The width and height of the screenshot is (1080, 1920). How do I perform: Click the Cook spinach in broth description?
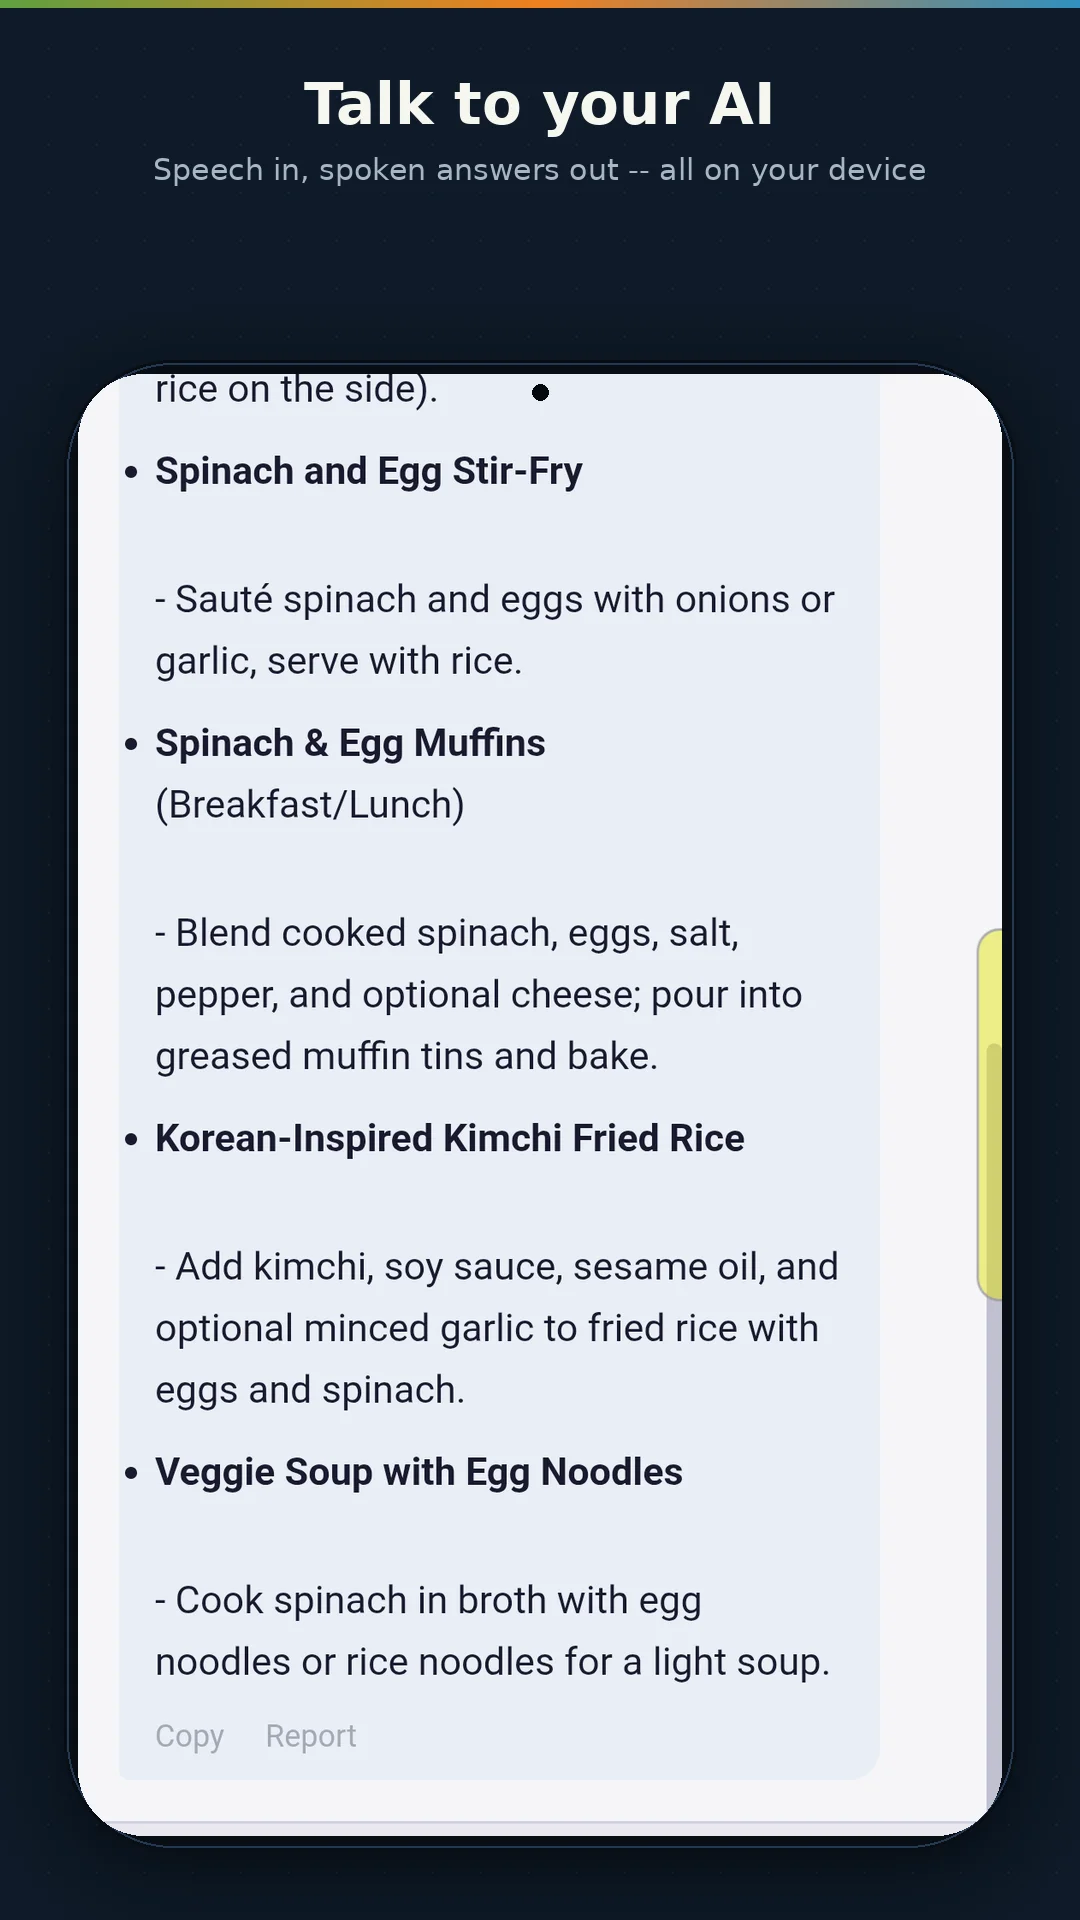(493, 1631)
